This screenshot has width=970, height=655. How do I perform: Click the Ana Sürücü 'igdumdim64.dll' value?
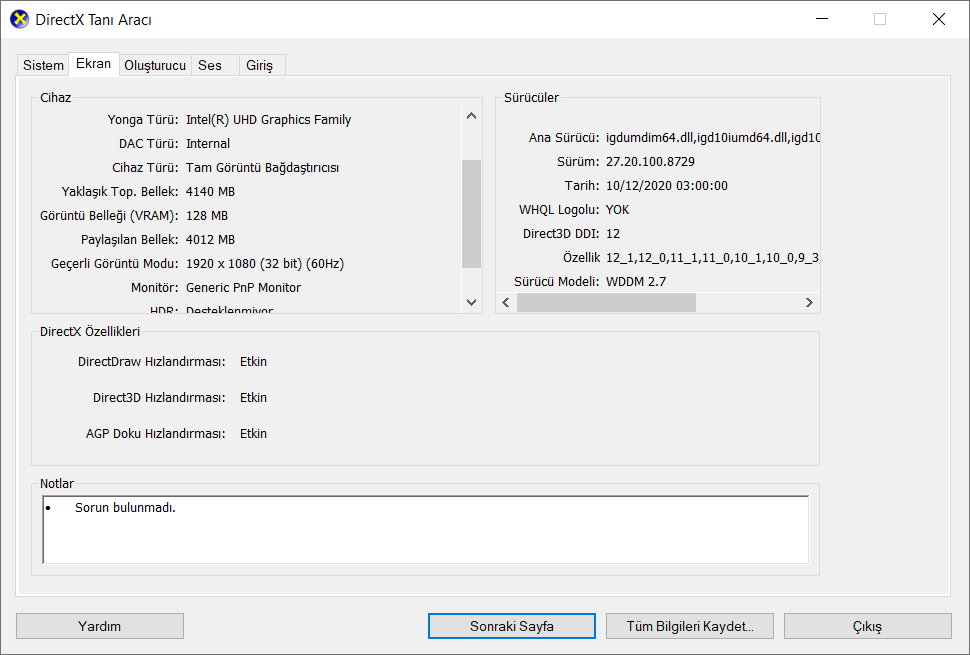click(x=713, y=137)
